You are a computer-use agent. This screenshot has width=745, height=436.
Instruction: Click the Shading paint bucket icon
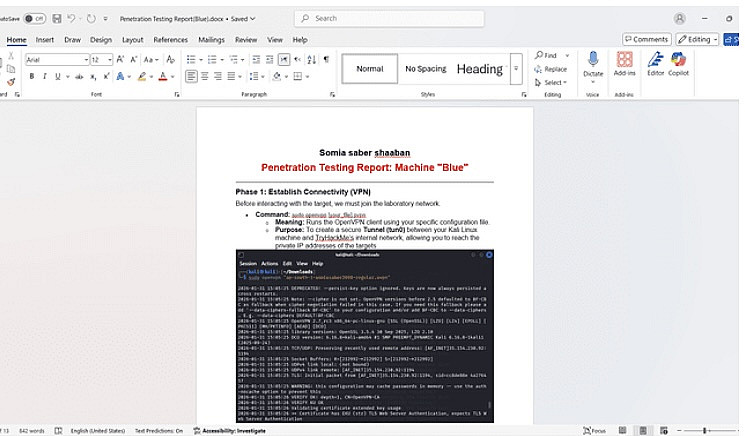point(277,76)
